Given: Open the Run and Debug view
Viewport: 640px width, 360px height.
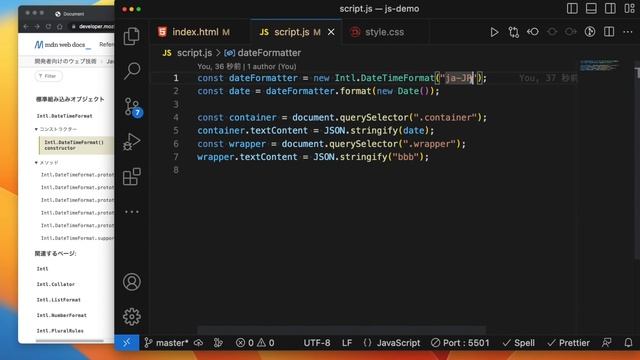Looking at the screenshot, I should tap(132, 142).
